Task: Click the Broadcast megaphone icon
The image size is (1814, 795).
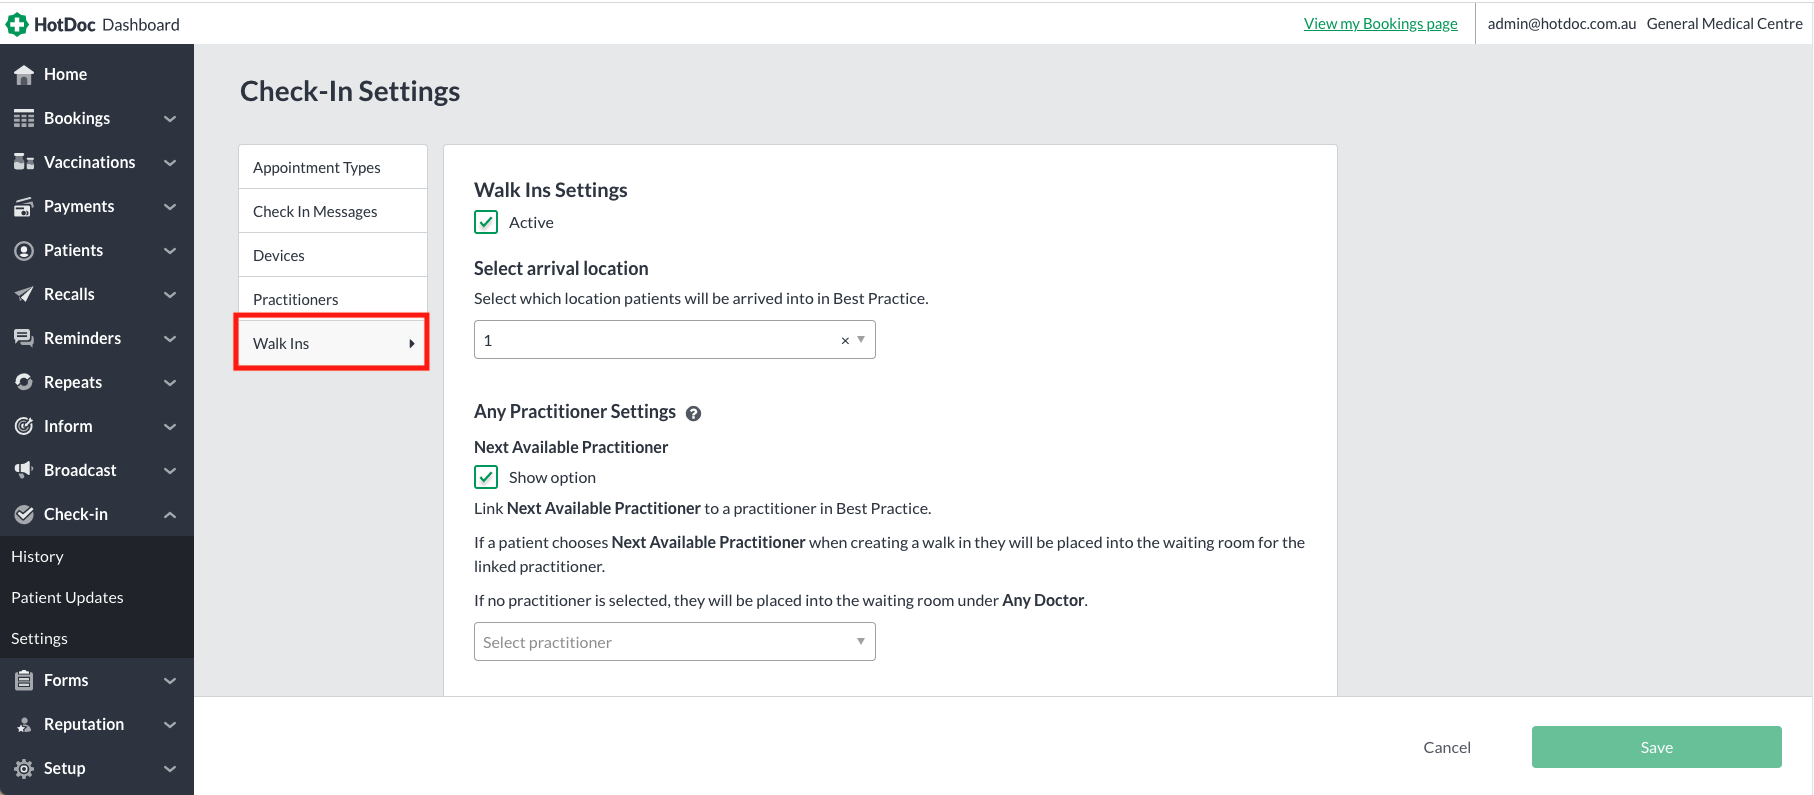Action: click(24, 470)
